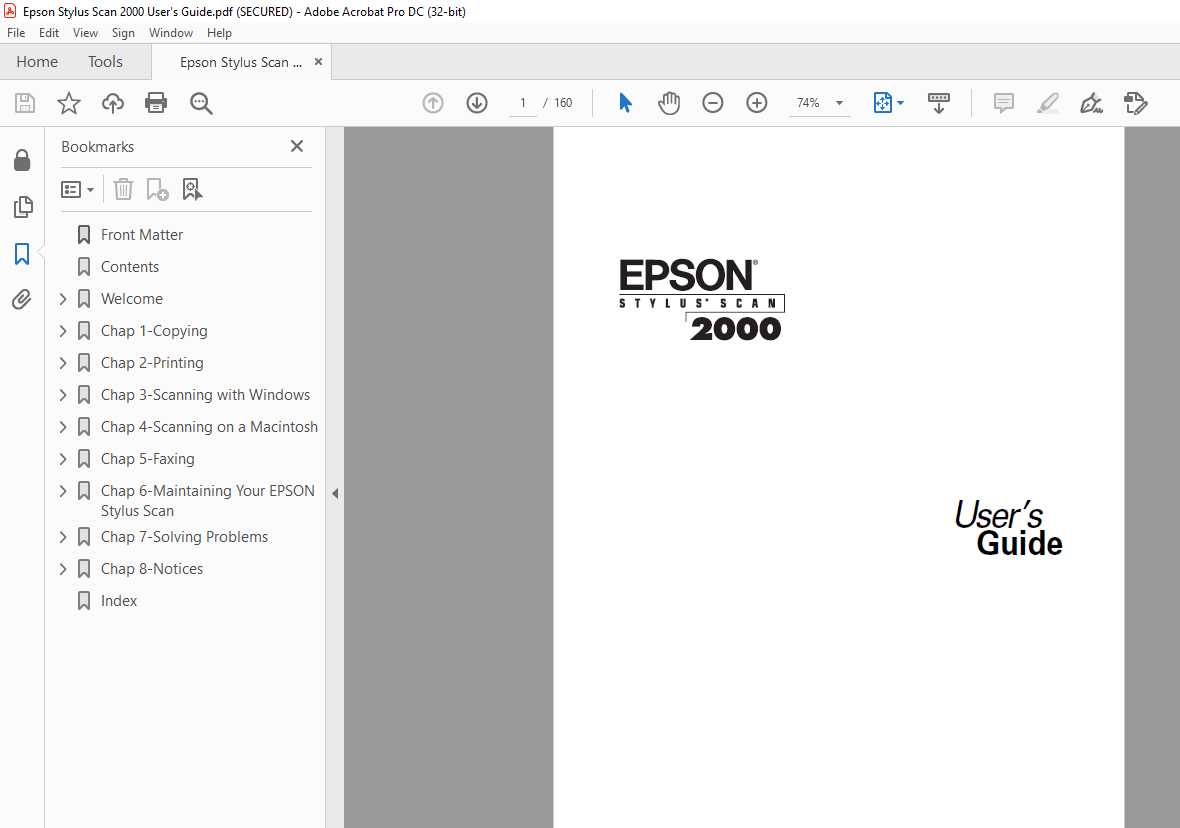This screenshot has height=828, width=1180.
Task: Select the Chap 5-Faxing bookmark text
Action: pyautogui.click(x=148, y=459)
